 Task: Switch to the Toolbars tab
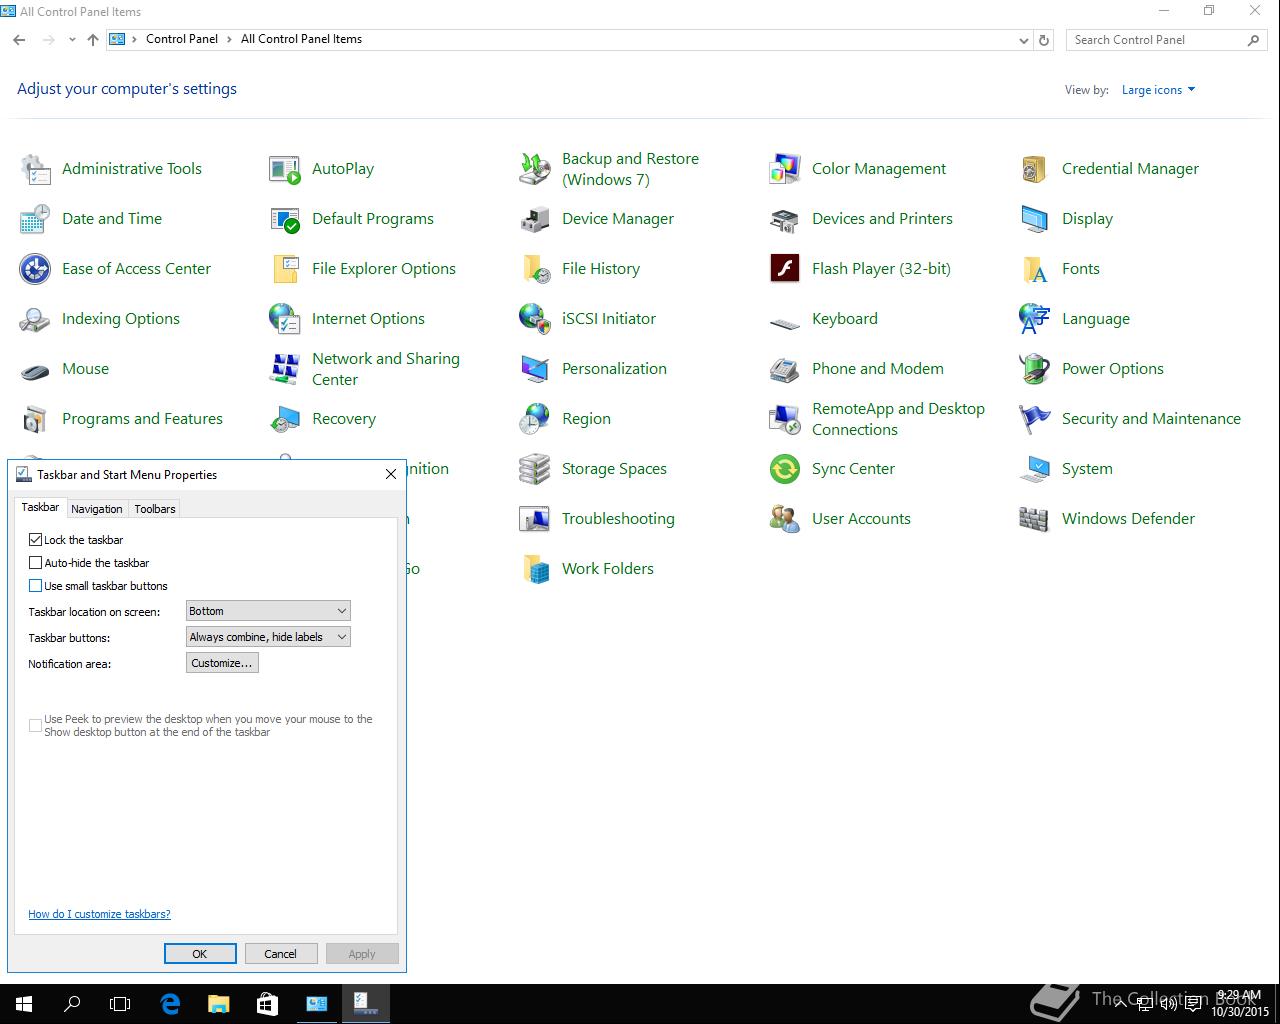pos(155,509)
